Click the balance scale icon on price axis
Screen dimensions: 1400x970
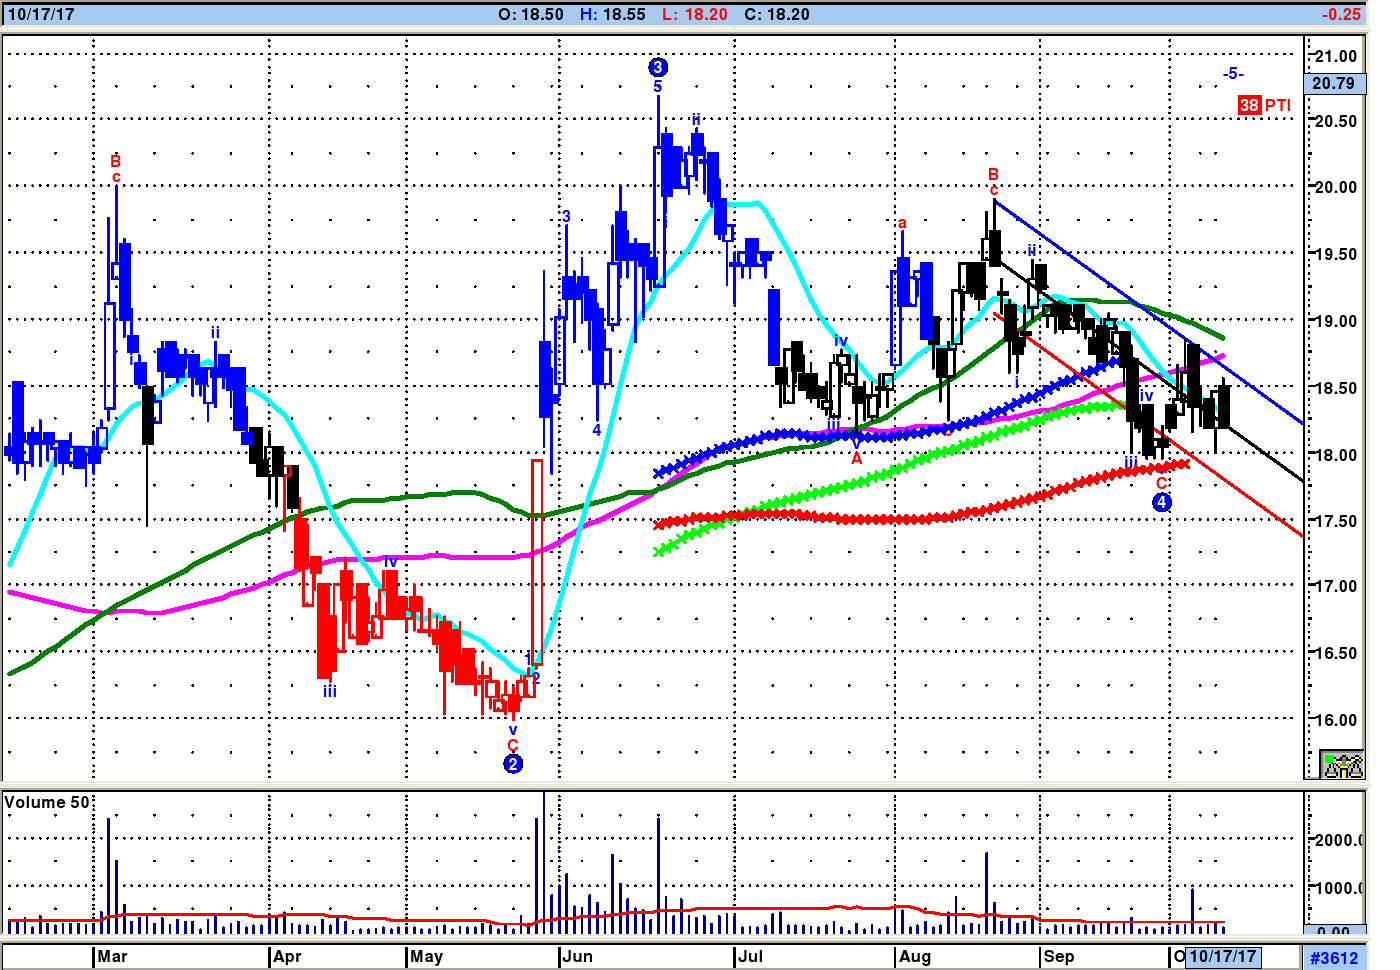point(1342,765)
